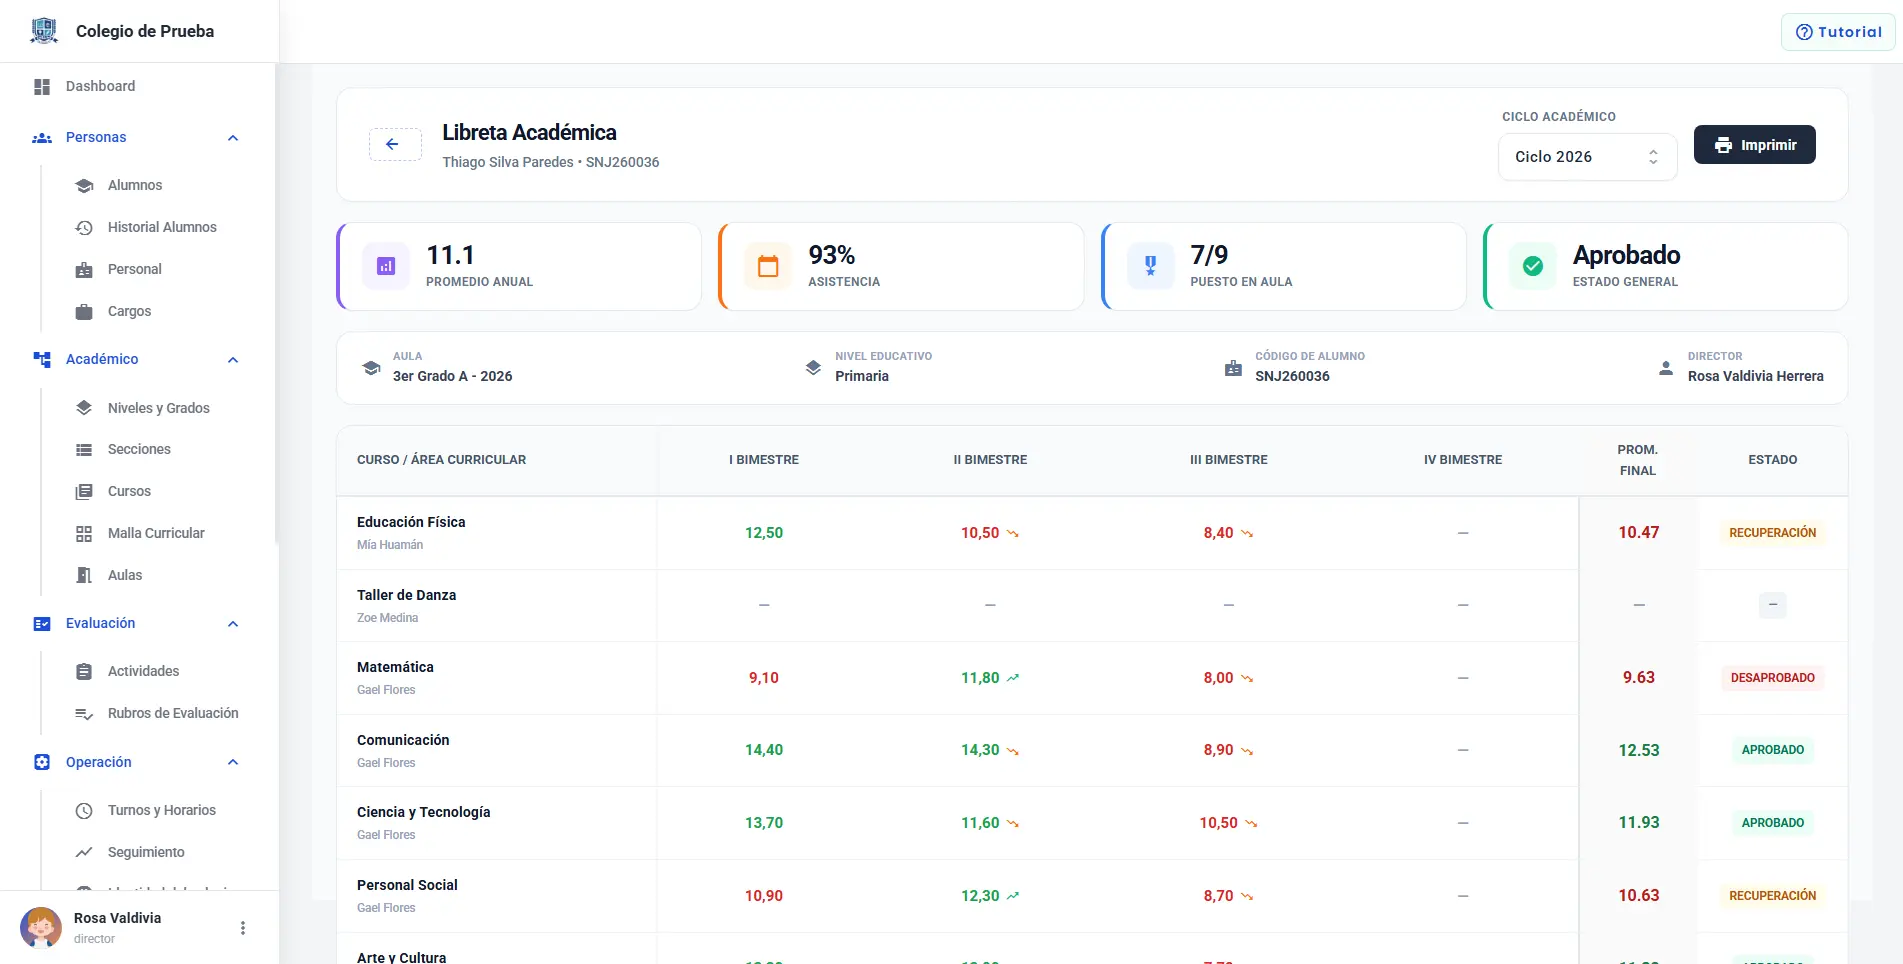
Task: Collapse the Académico menu section
Action: tap(233, 360)
